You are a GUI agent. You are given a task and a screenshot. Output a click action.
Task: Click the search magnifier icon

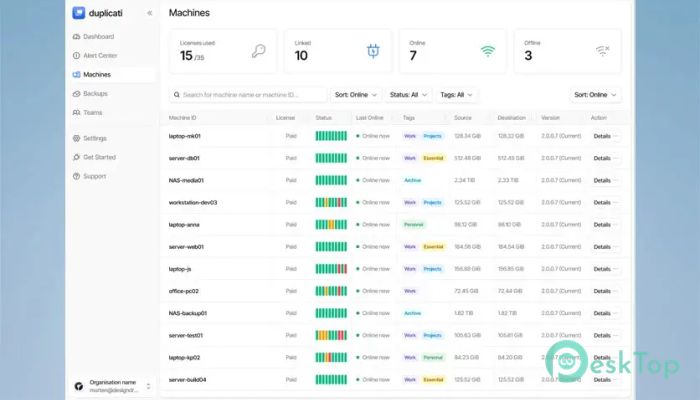(x=177, y=95)
